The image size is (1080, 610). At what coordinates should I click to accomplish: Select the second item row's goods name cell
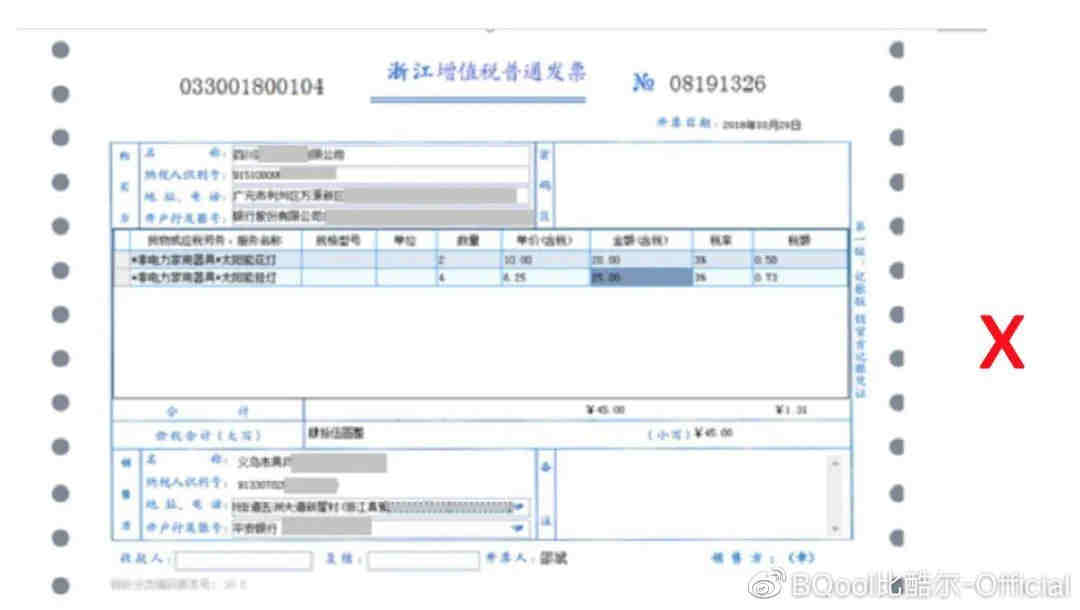coord(216,277)
